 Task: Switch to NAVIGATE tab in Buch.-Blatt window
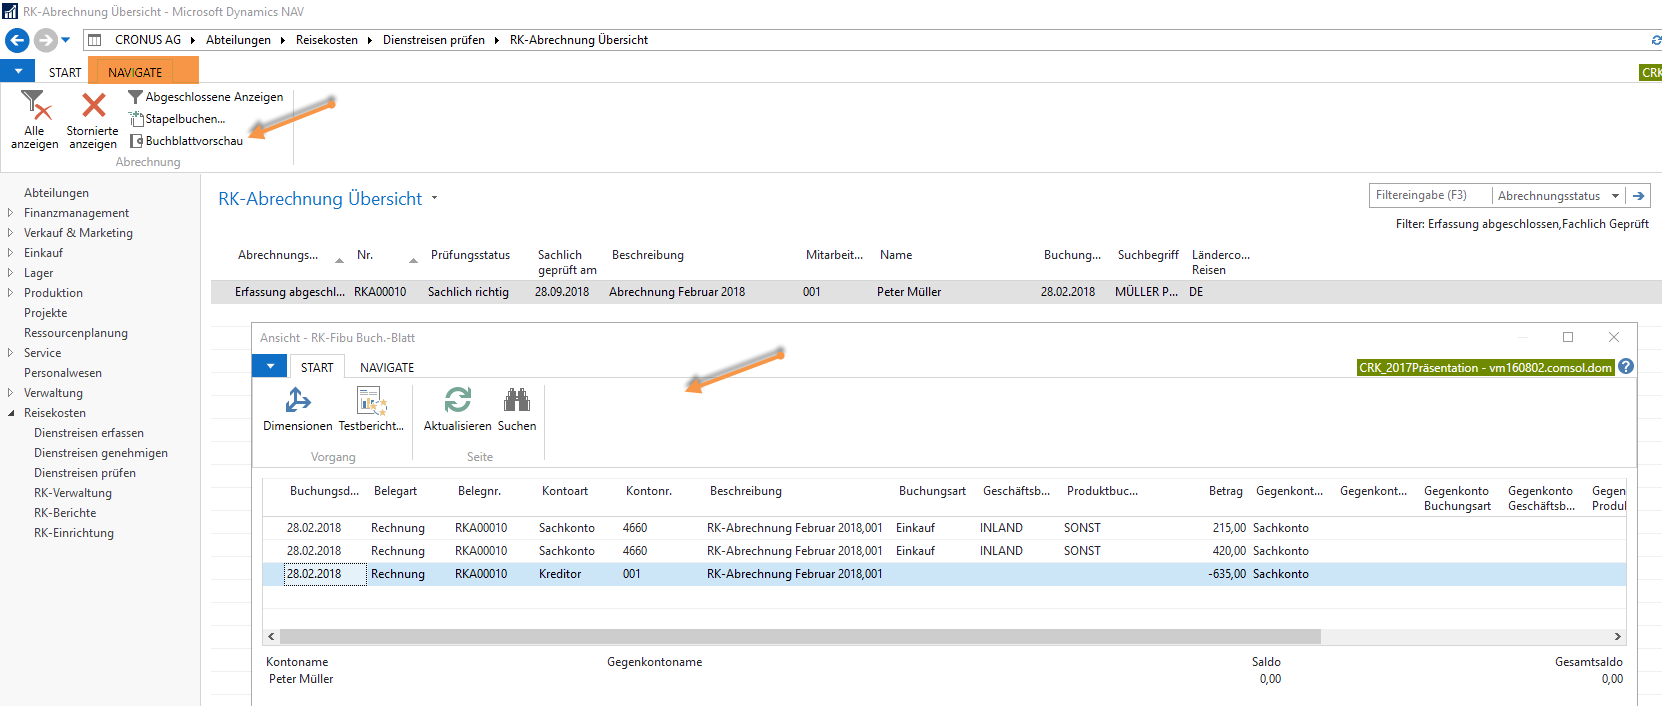387,367
